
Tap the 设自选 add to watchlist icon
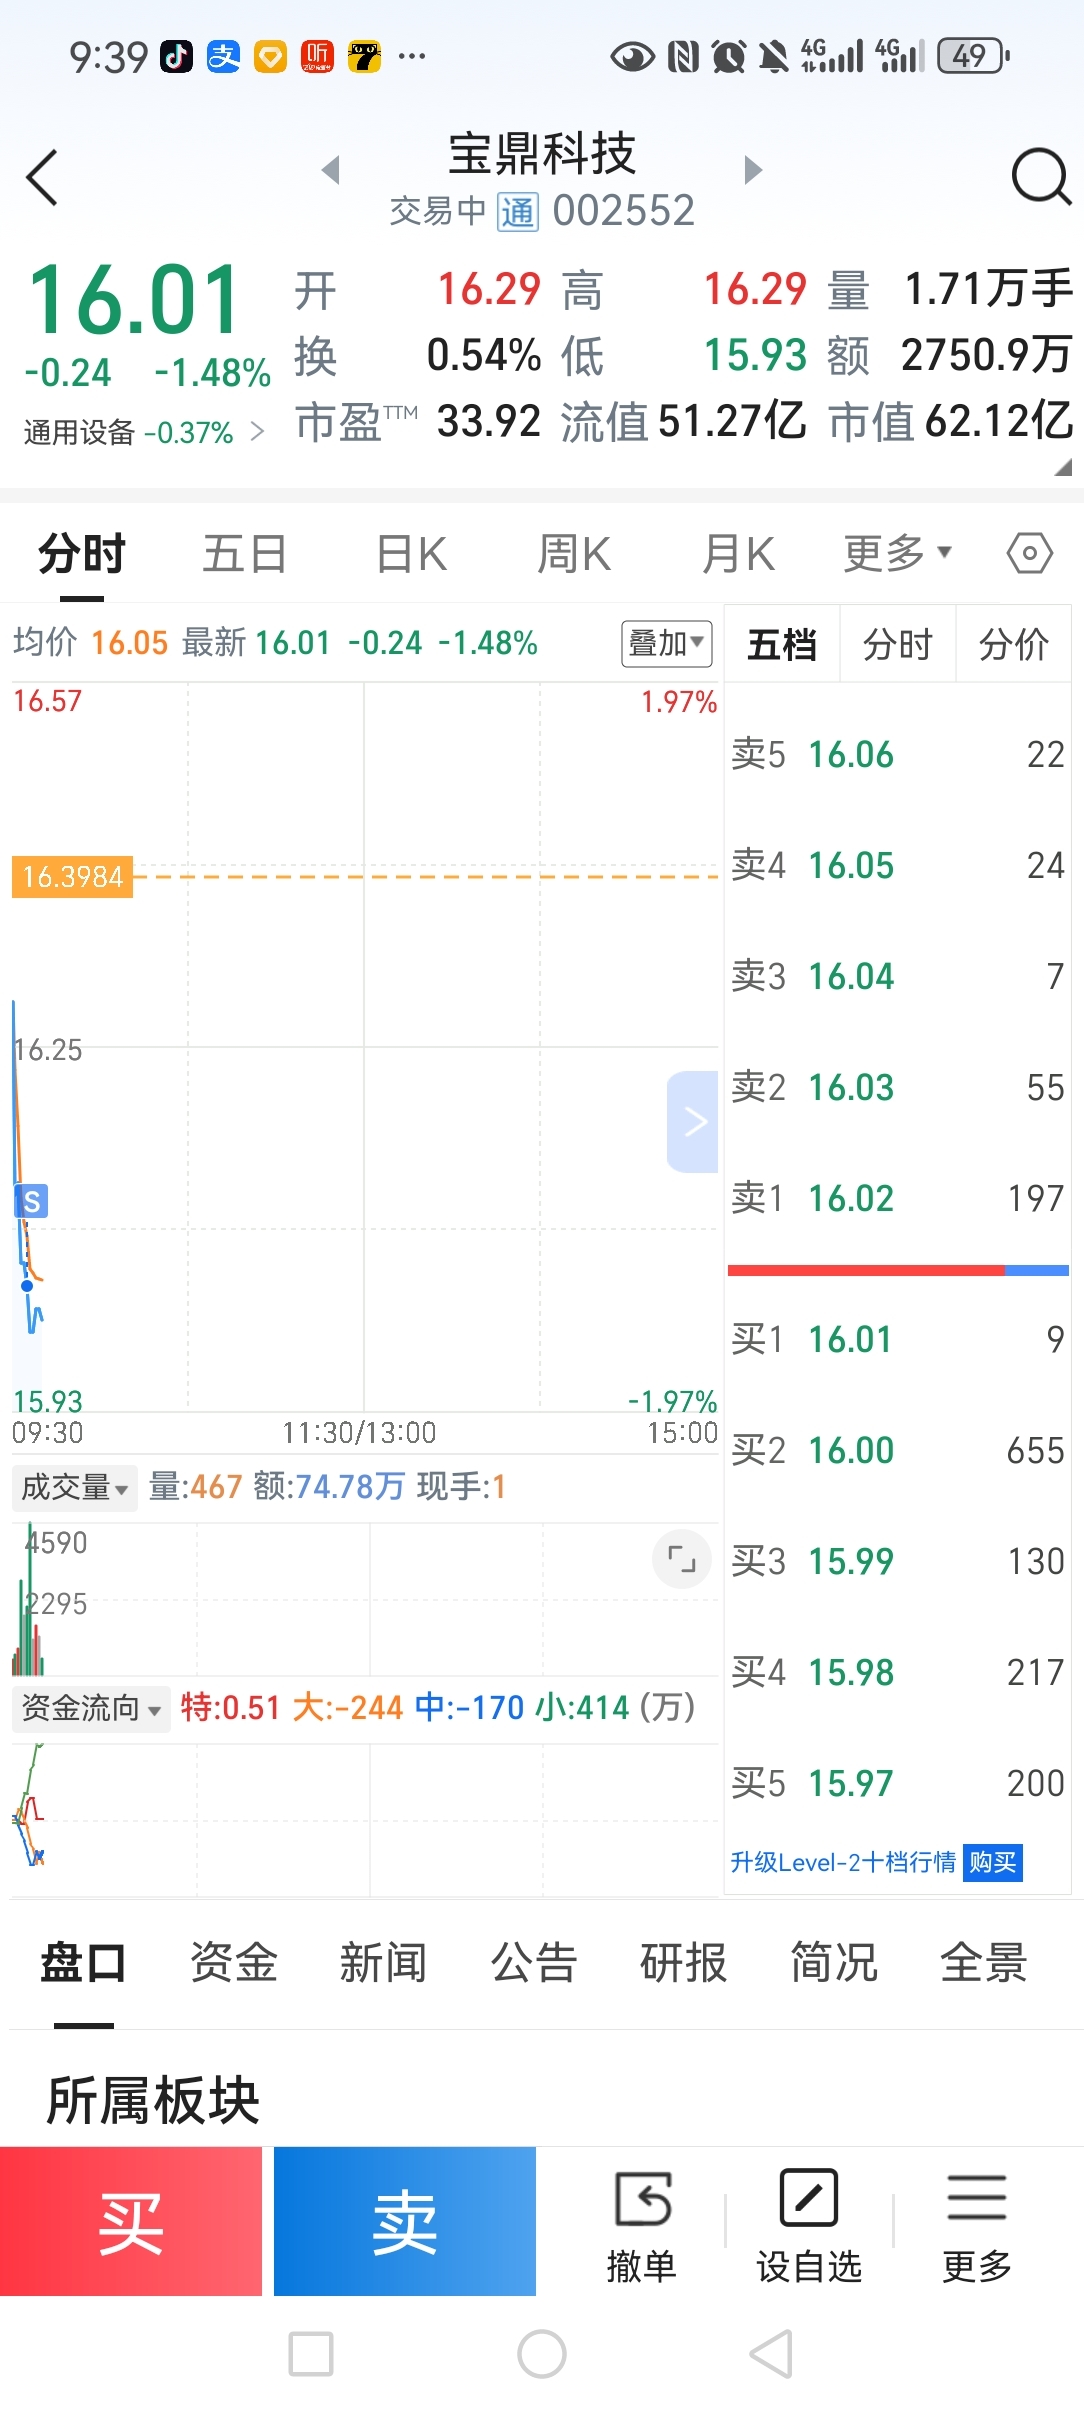[x=808, y=2198]
